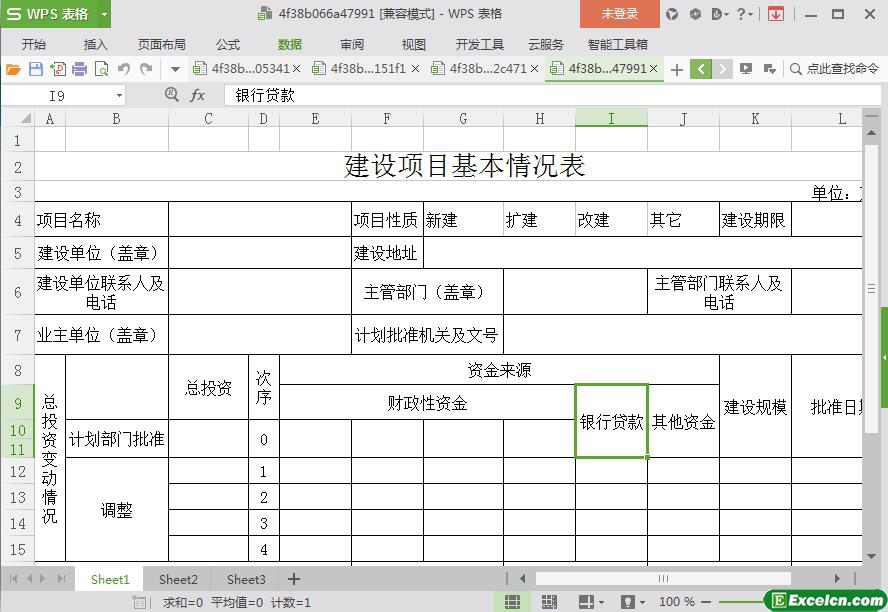
Task: Open the eye protection mode dropdown
Action: 642,602
